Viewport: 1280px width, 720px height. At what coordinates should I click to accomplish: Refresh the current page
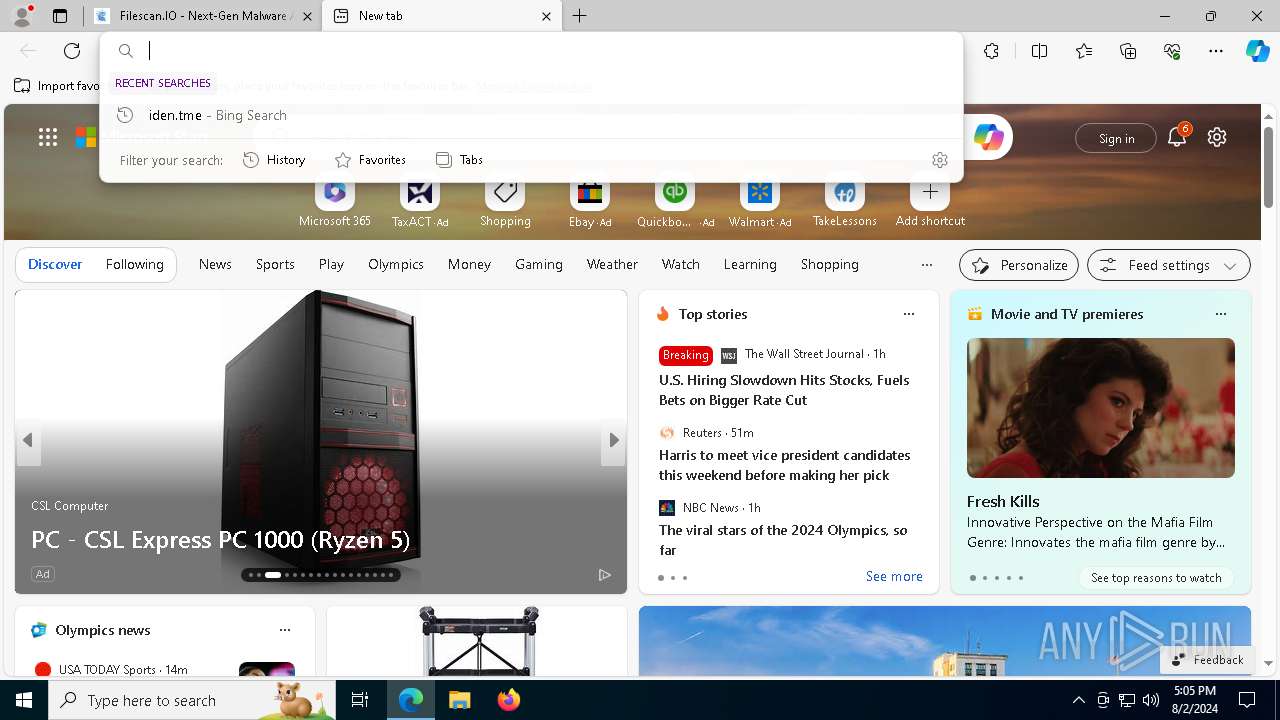(x=72, y=51)
